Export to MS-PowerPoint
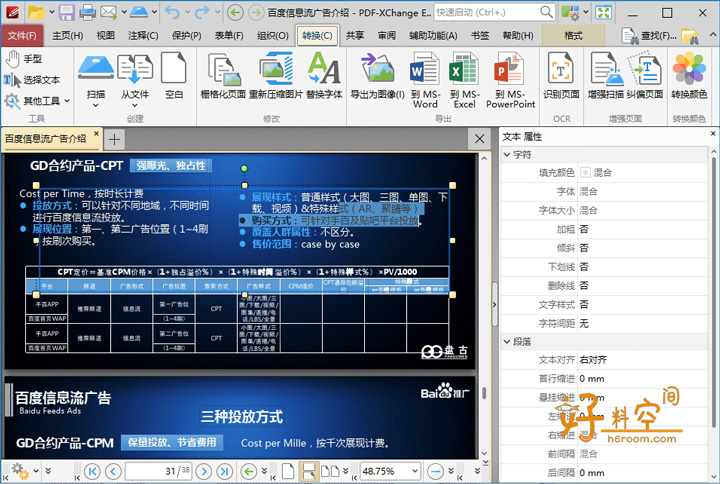720x484 pixels. [x=511, y=81]
